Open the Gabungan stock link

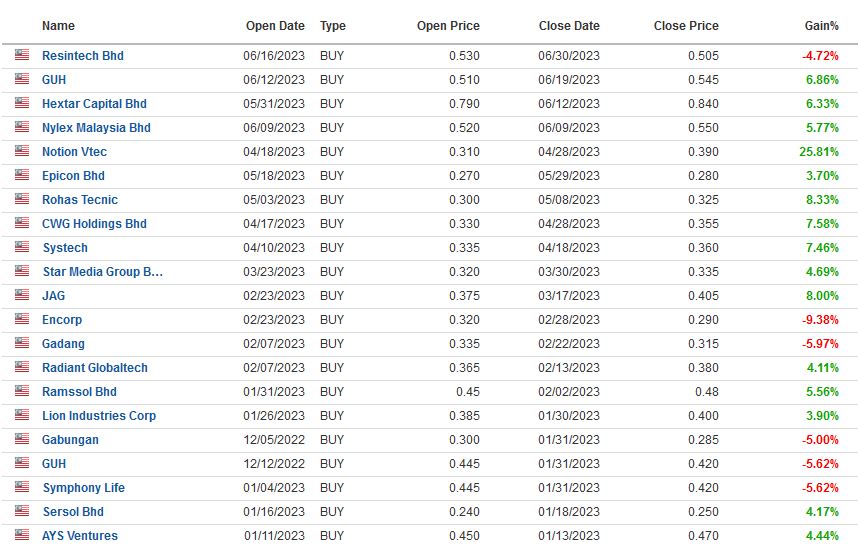click(70, 440)
